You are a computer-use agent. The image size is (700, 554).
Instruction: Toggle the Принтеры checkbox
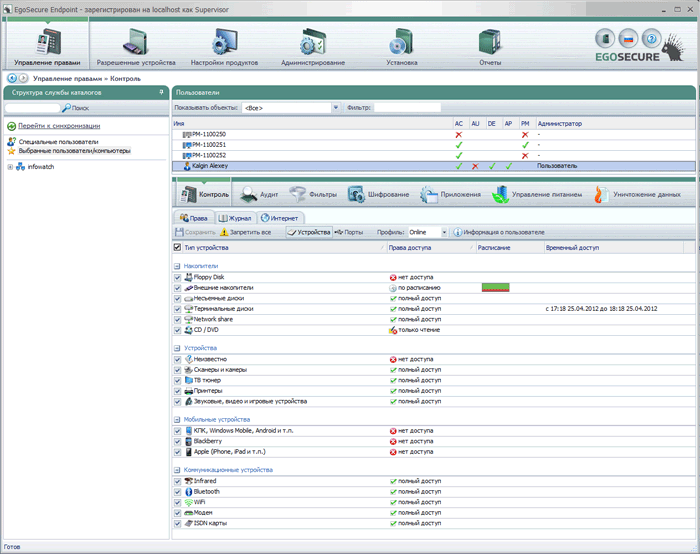[177, 391]
